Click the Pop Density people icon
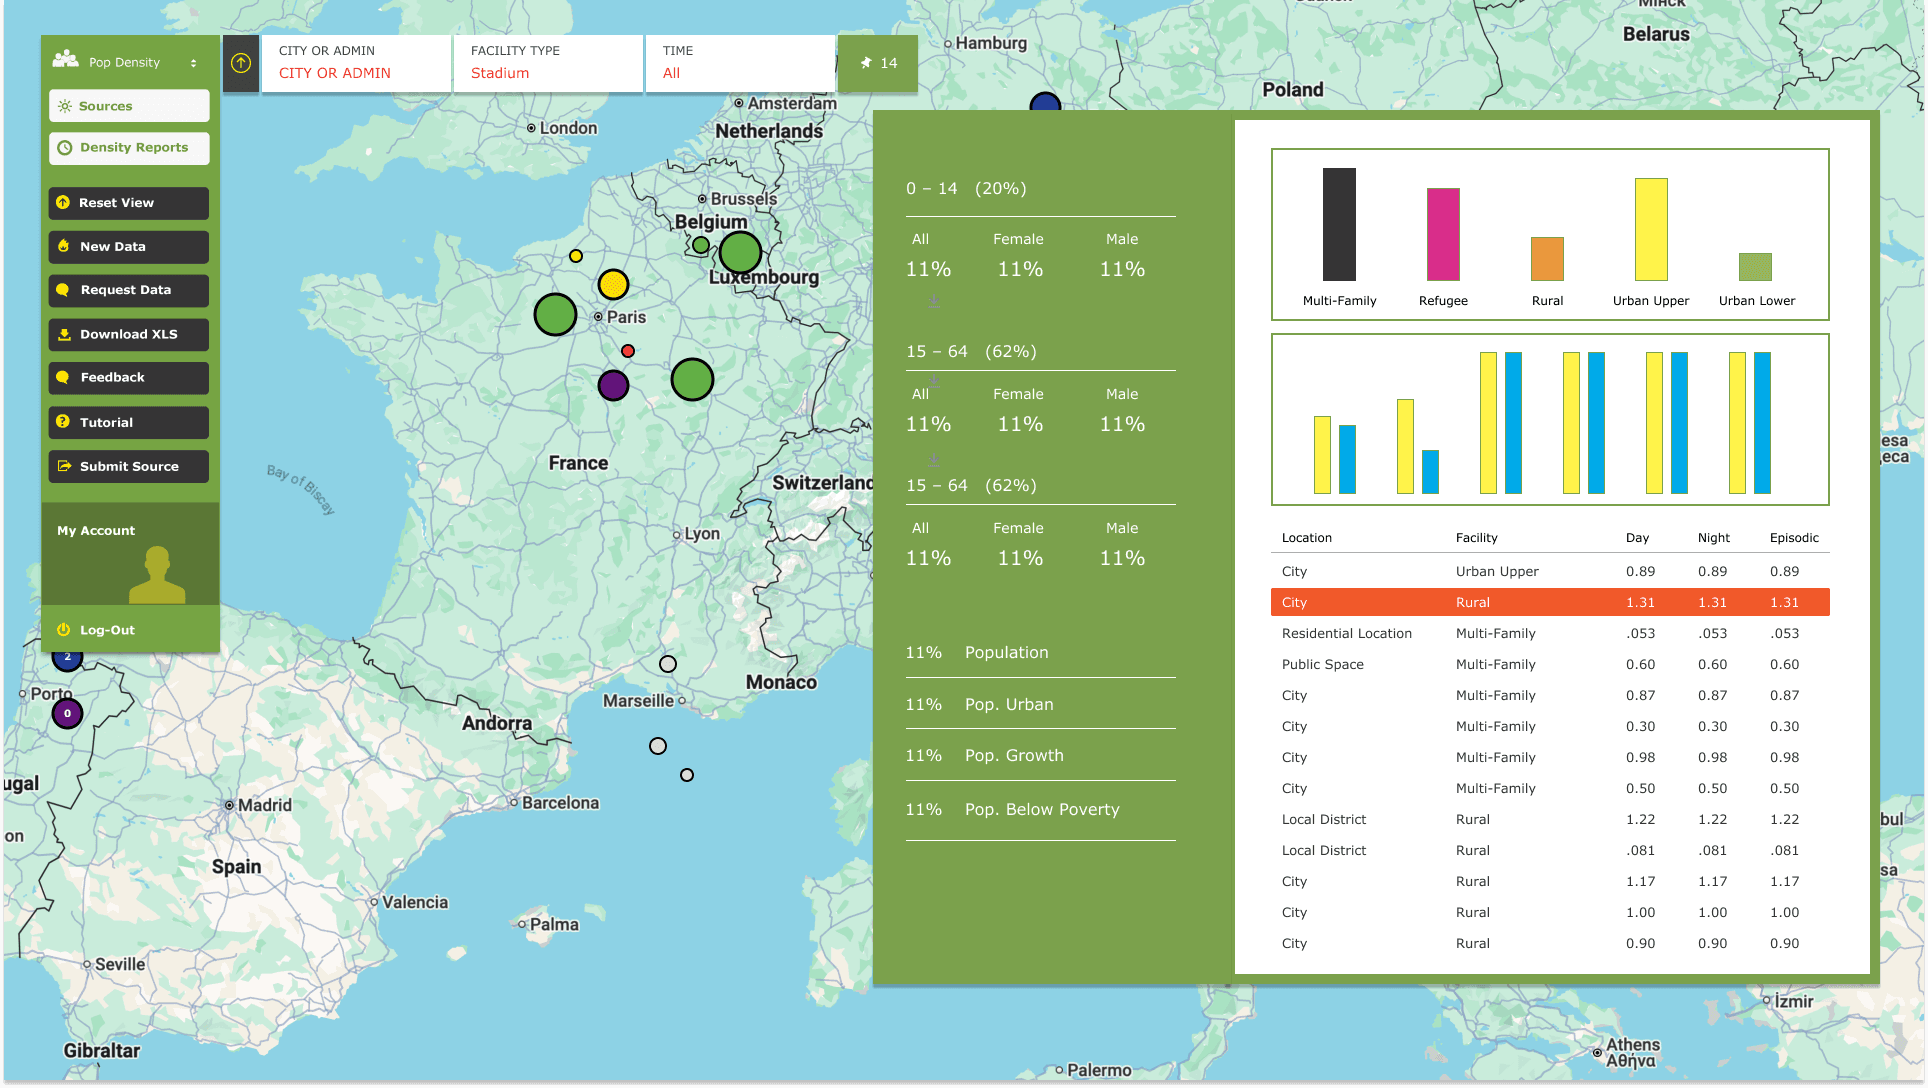Screen dimensions: 1928x1088 coord(65,60)
